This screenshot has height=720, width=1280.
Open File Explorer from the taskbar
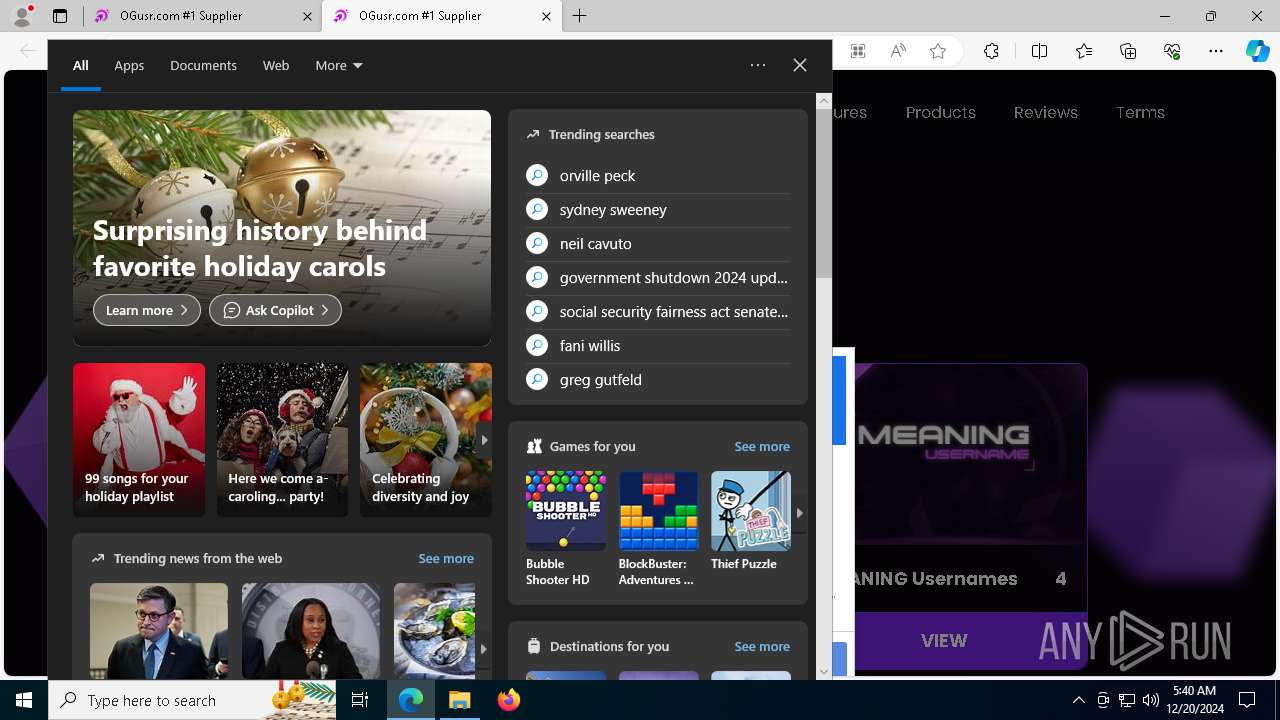point(460,701)
